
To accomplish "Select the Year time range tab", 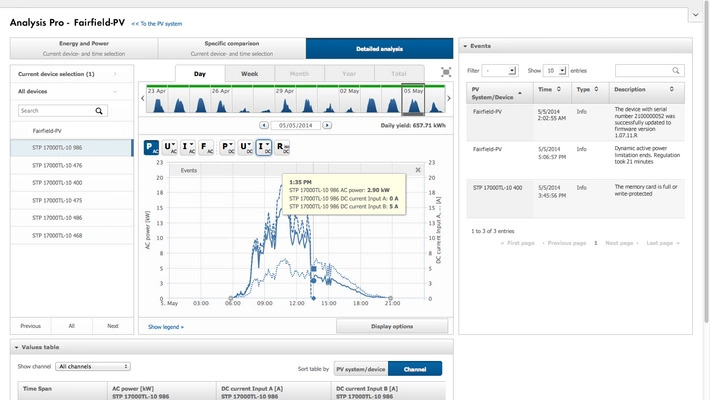I will tap(349, 73).
